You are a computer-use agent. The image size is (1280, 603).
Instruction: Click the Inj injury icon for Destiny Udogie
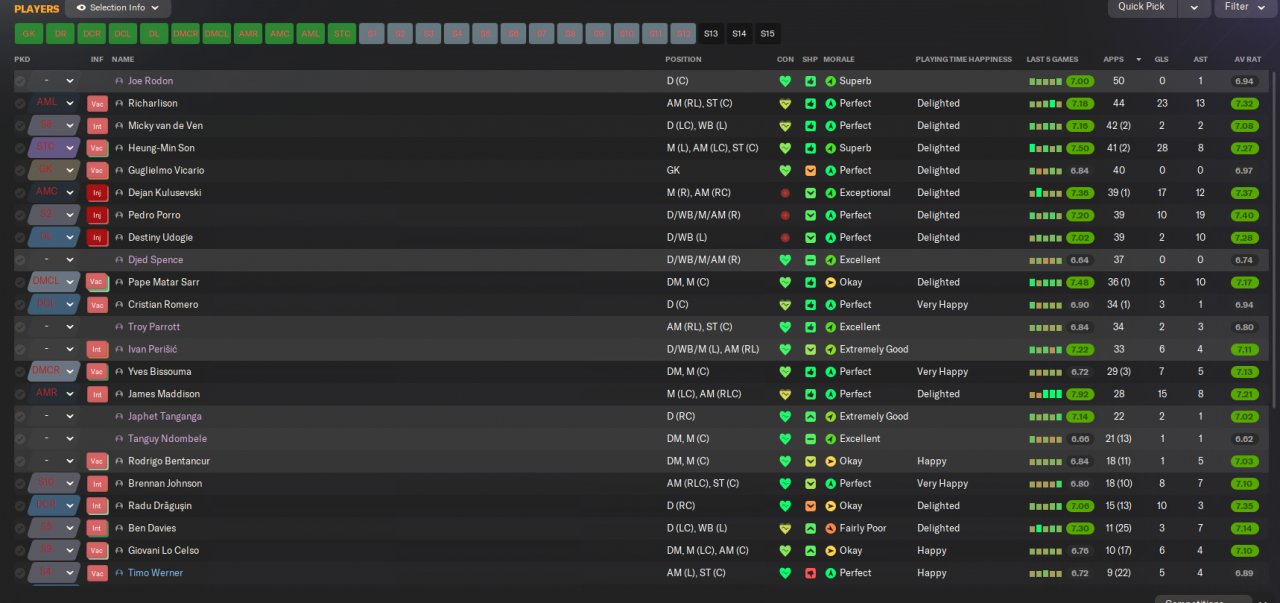97,238
